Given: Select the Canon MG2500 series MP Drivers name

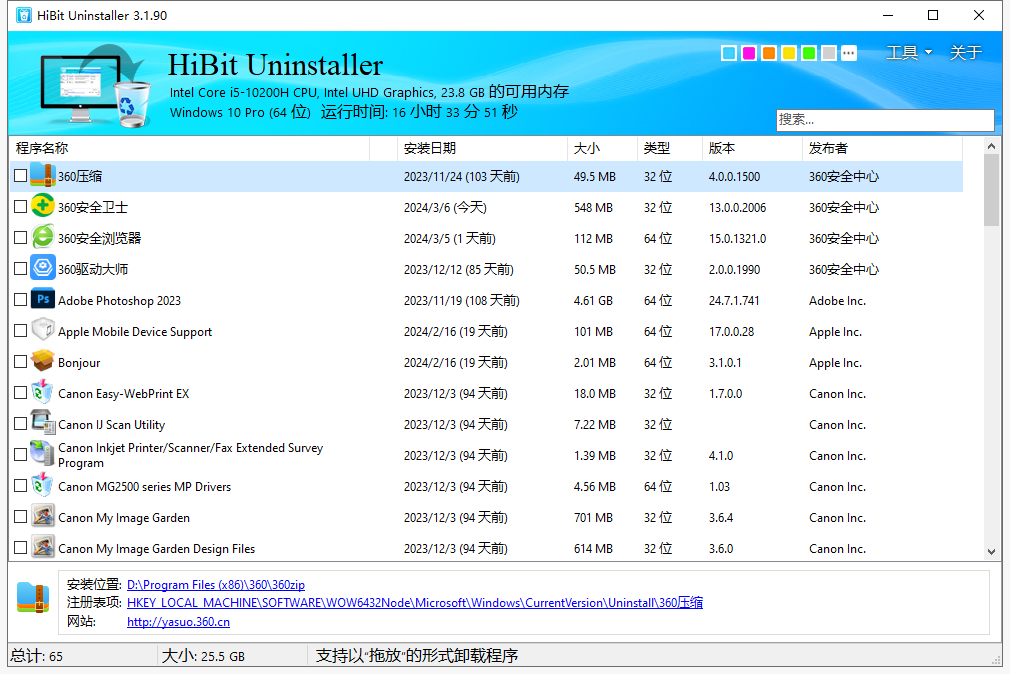Looking at the screenshot, I should (x=144, y=486).
